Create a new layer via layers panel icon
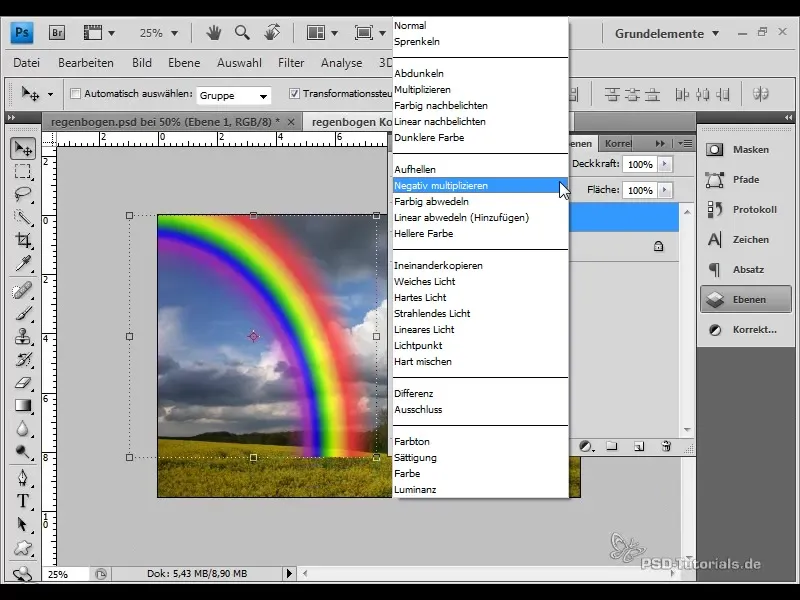 click(x=639, y=446)
